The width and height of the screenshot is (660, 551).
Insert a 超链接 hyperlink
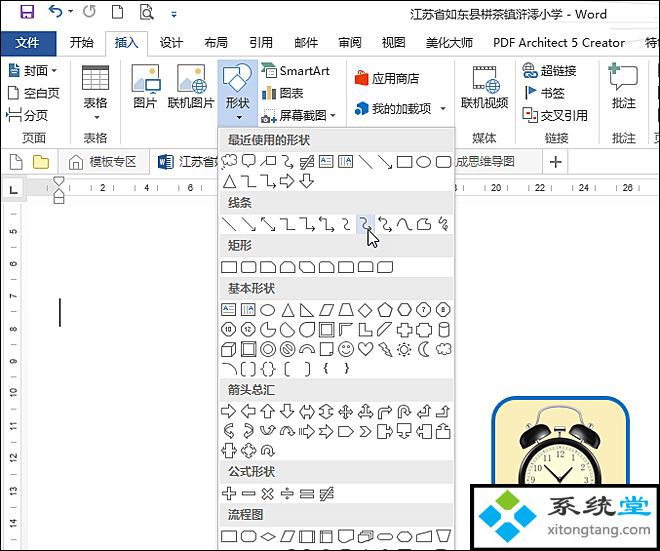point(549,71)
